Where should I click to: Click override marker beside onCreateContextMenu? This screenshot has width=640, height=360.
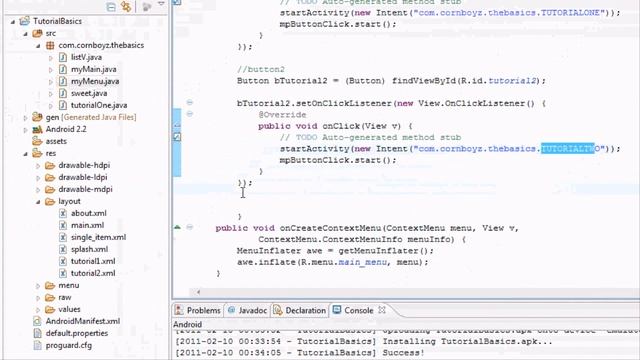click(178, 227)
